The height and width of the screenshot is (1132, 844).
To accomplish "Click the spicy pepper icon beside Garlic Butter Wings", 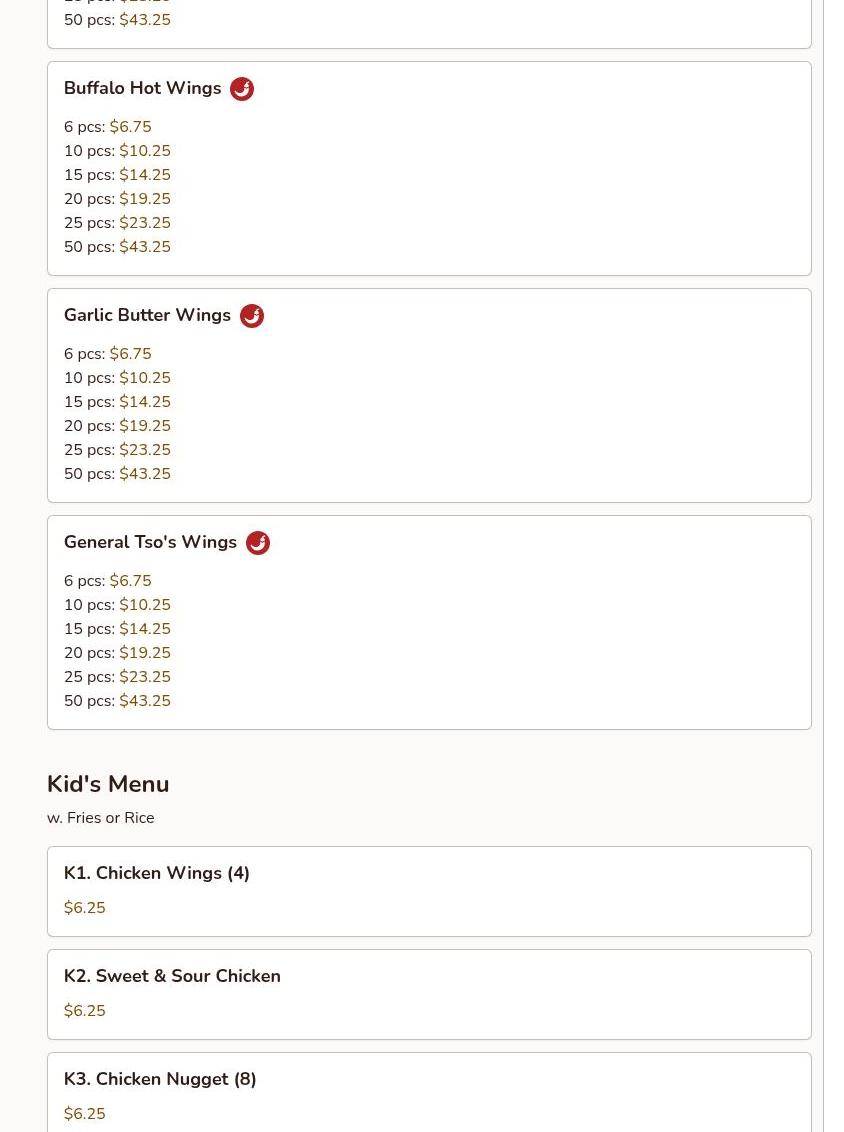I will click(x=252, y=315).
